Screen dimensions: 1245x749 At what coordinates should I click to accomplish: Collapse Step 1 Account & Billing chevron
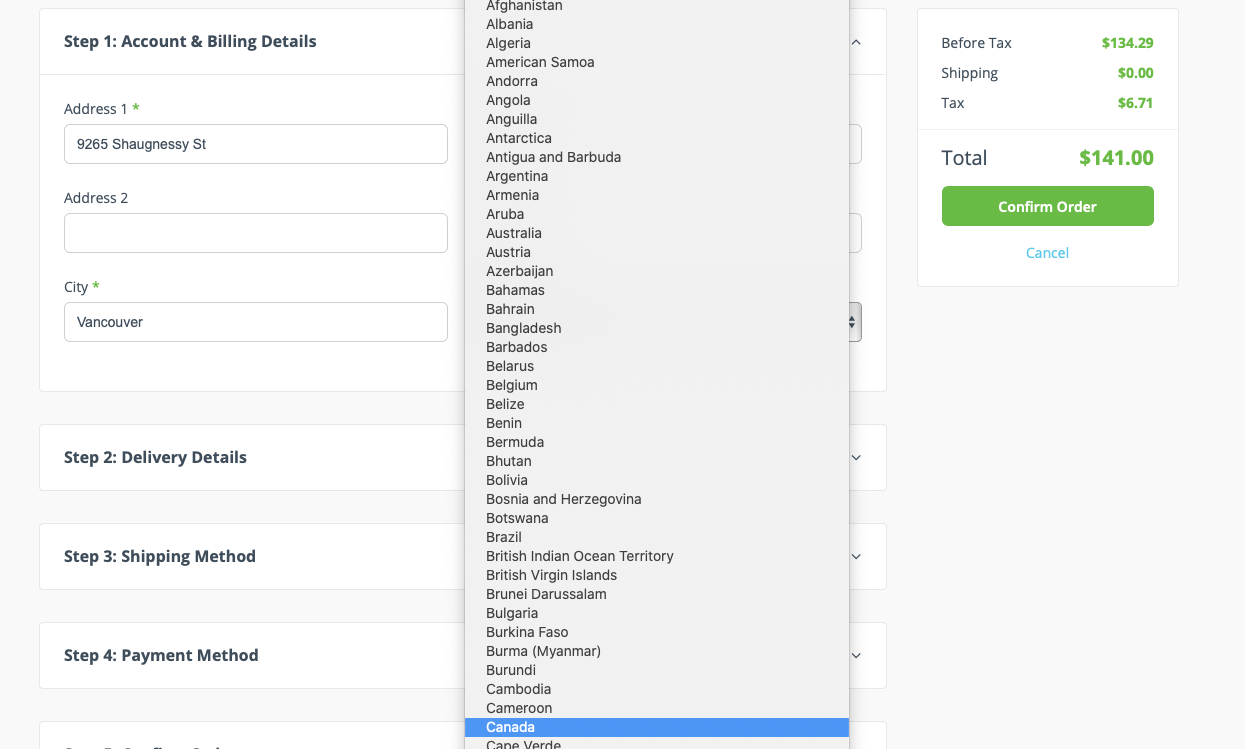click(x=856, y=42)
